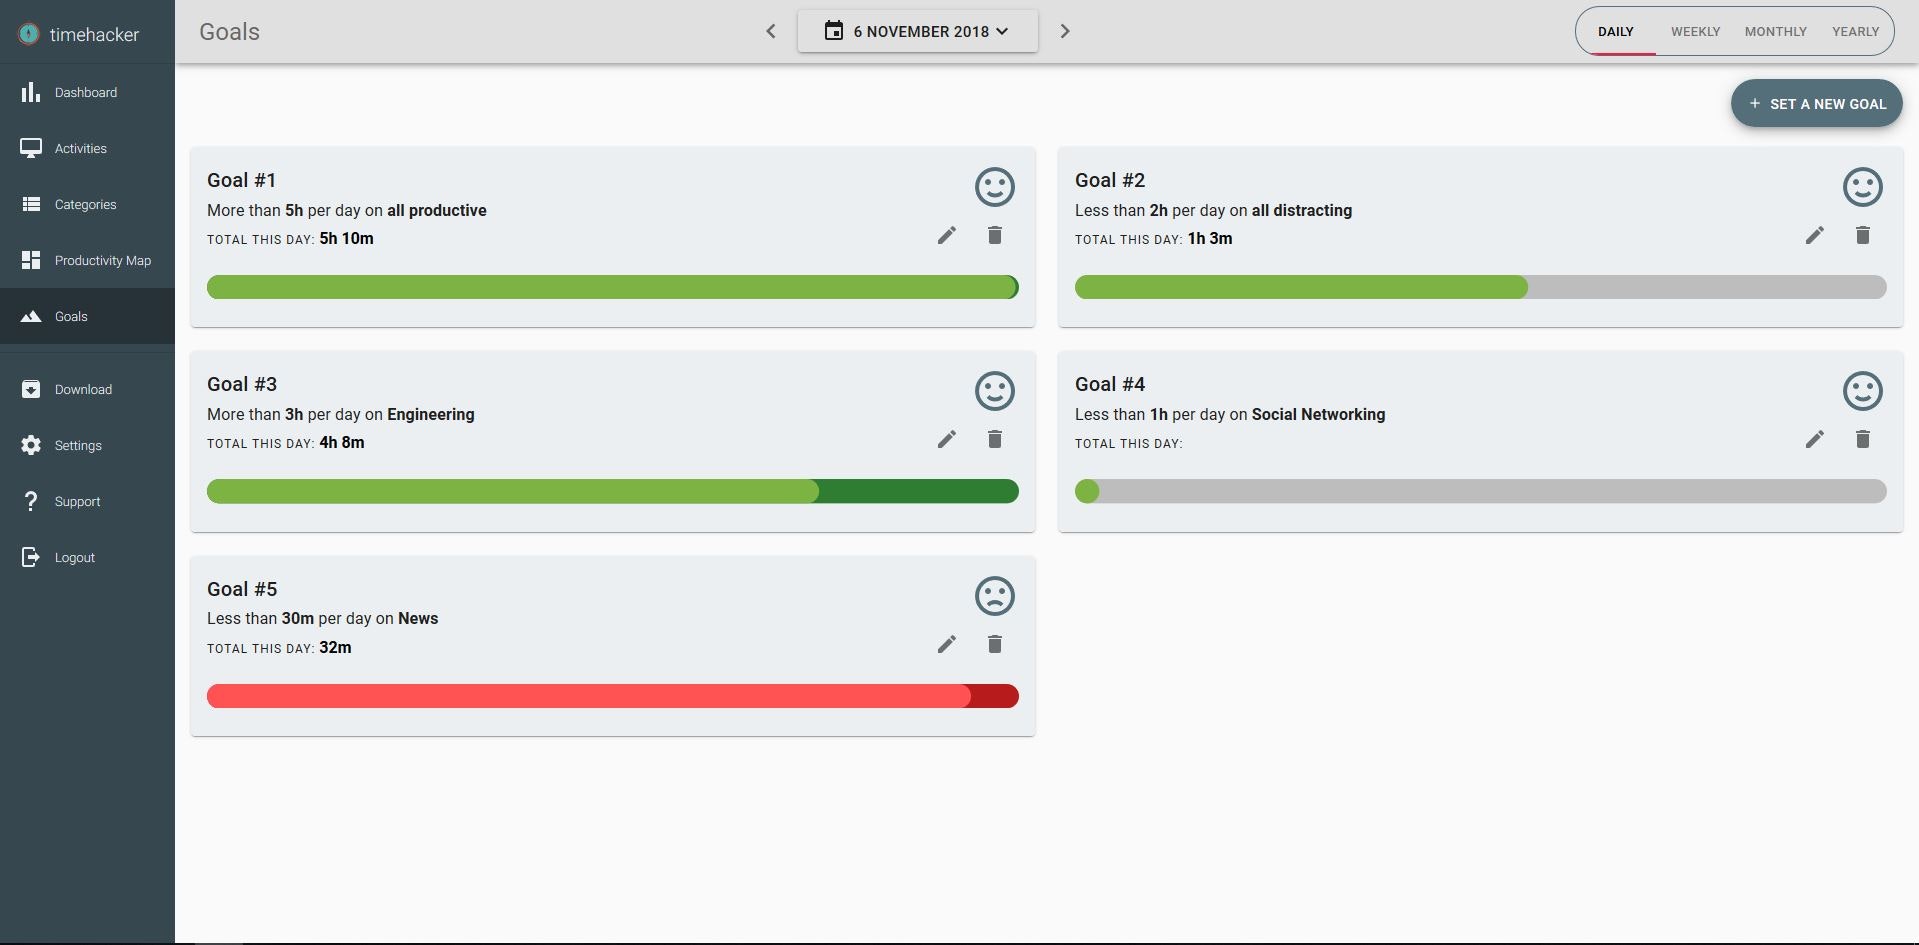
Task: Click the Goal #3 Engineering progress bar
Action: coord(612,491)
